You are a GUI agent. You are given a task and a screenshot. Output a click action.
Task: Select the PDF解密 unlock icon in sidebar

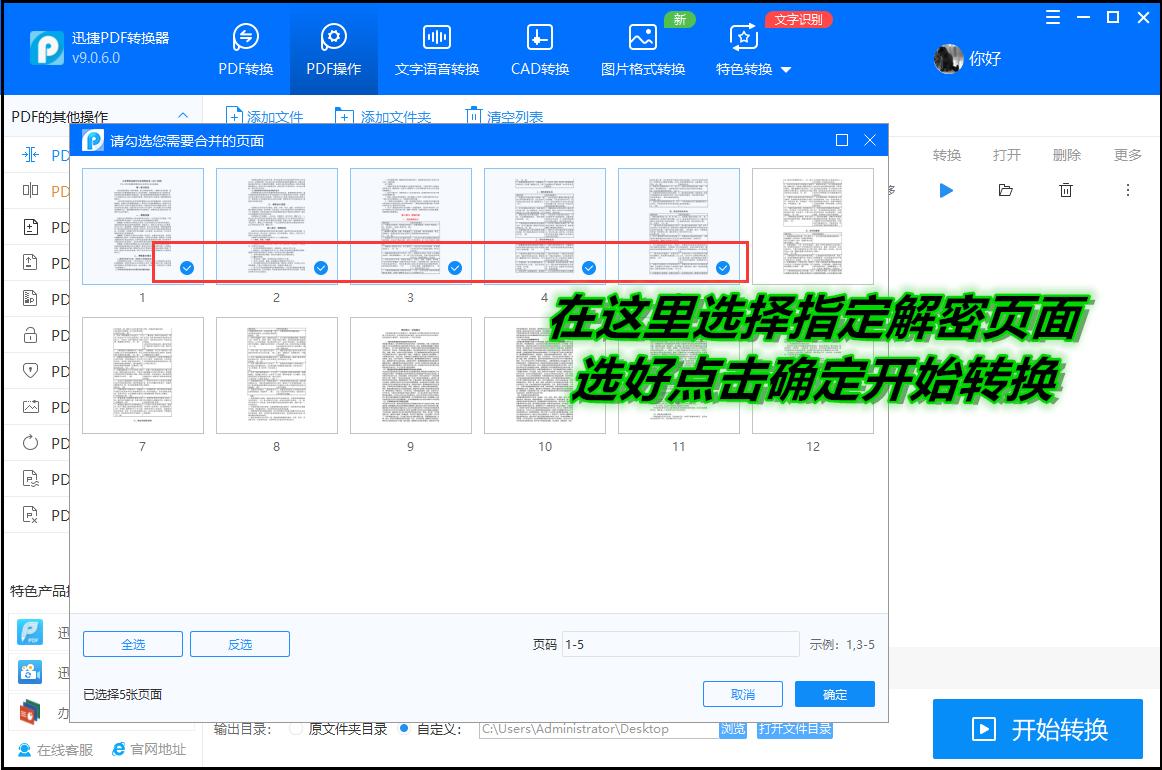[x=31, y=335]
